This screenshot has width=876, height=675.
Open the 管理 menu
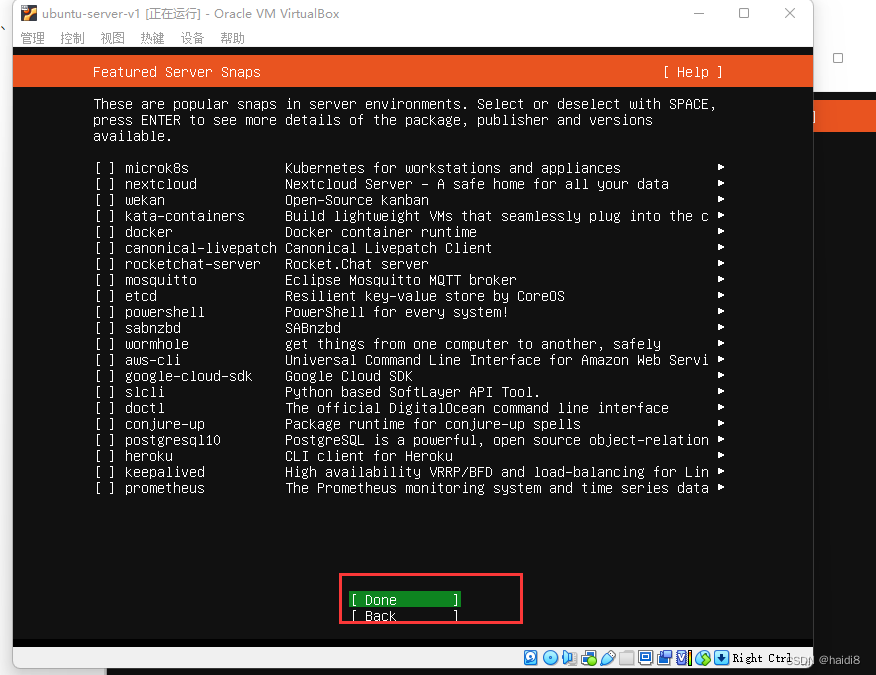click(x=32, y=38)
